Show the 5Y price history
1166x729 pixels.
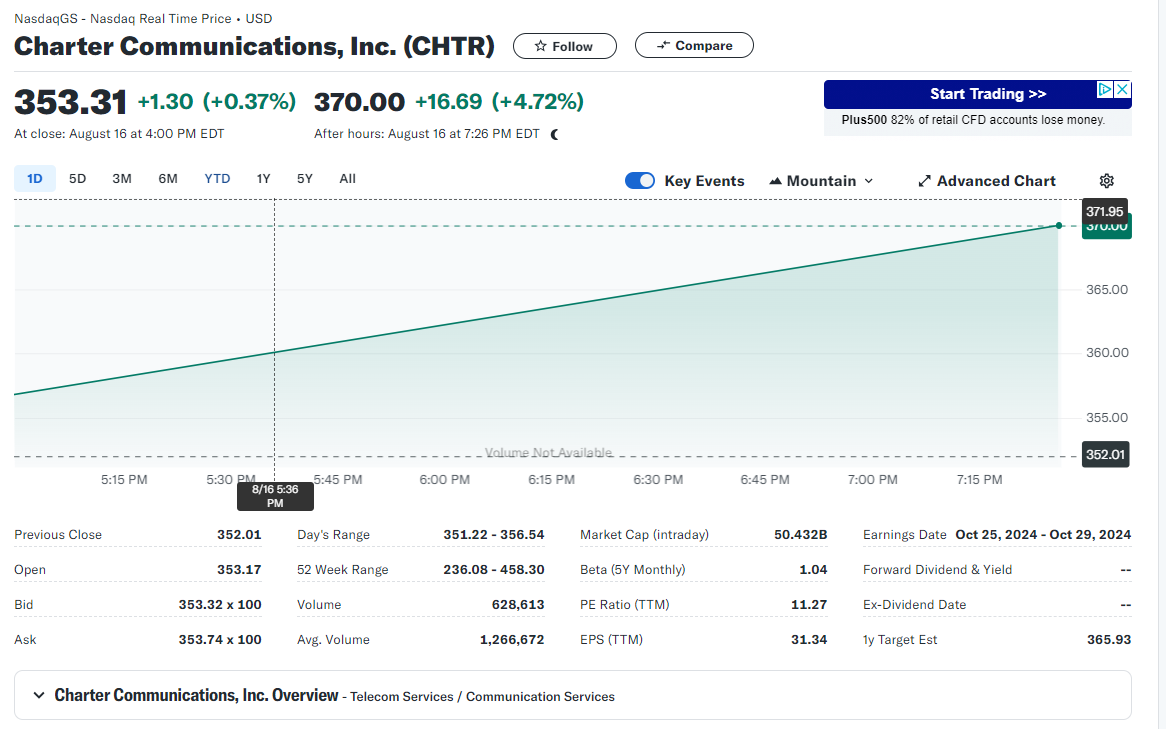pos(304,179)
